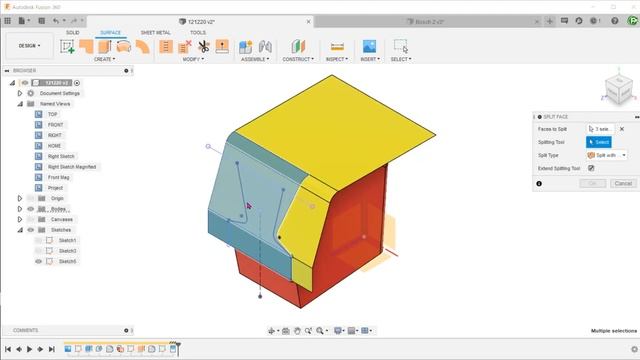Switch to the SHEET METAL tab
This screenshot has height=360, width=640.
point(156,33)
